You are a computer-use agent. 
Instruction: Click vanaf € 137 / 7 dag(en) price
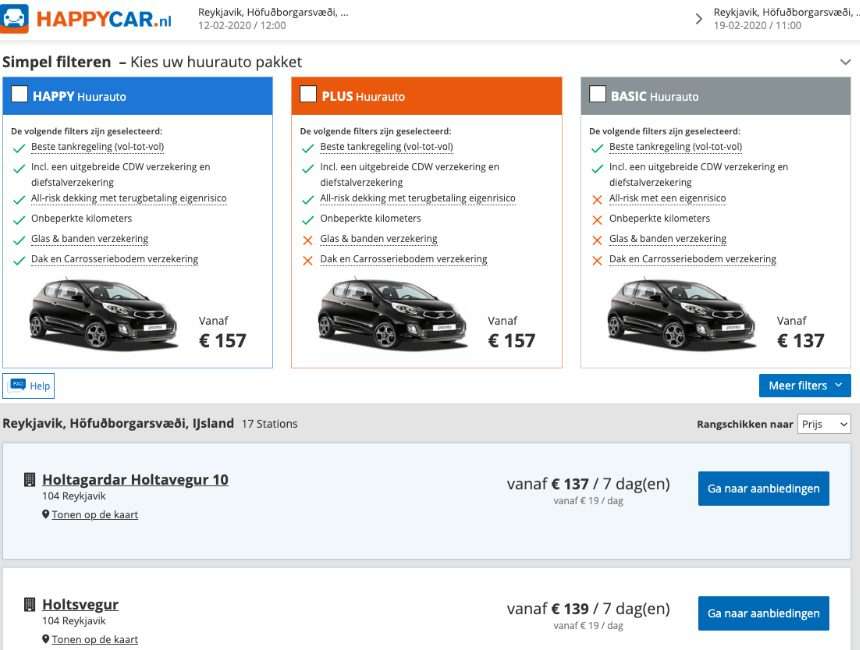[589, 484]
